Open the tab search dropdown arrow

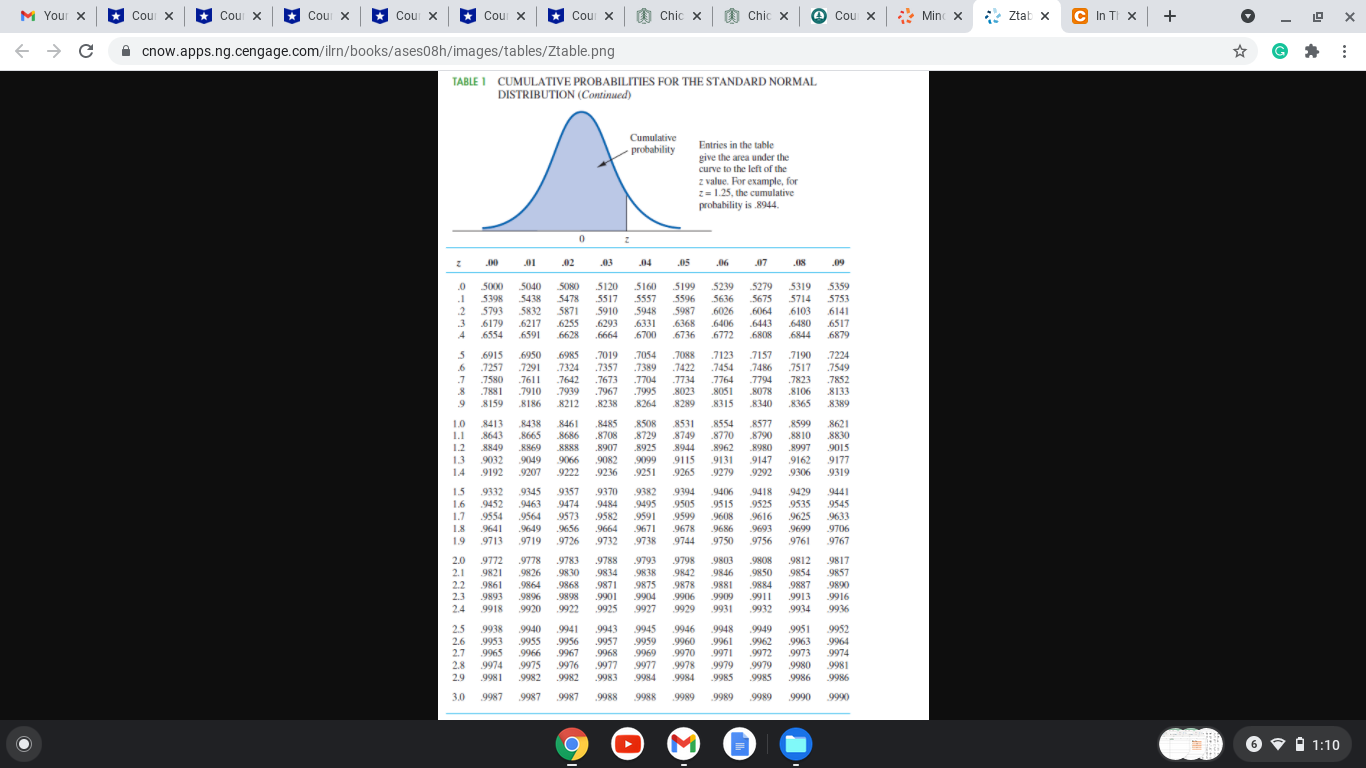pyautogui.click(x=1247, y=17)
